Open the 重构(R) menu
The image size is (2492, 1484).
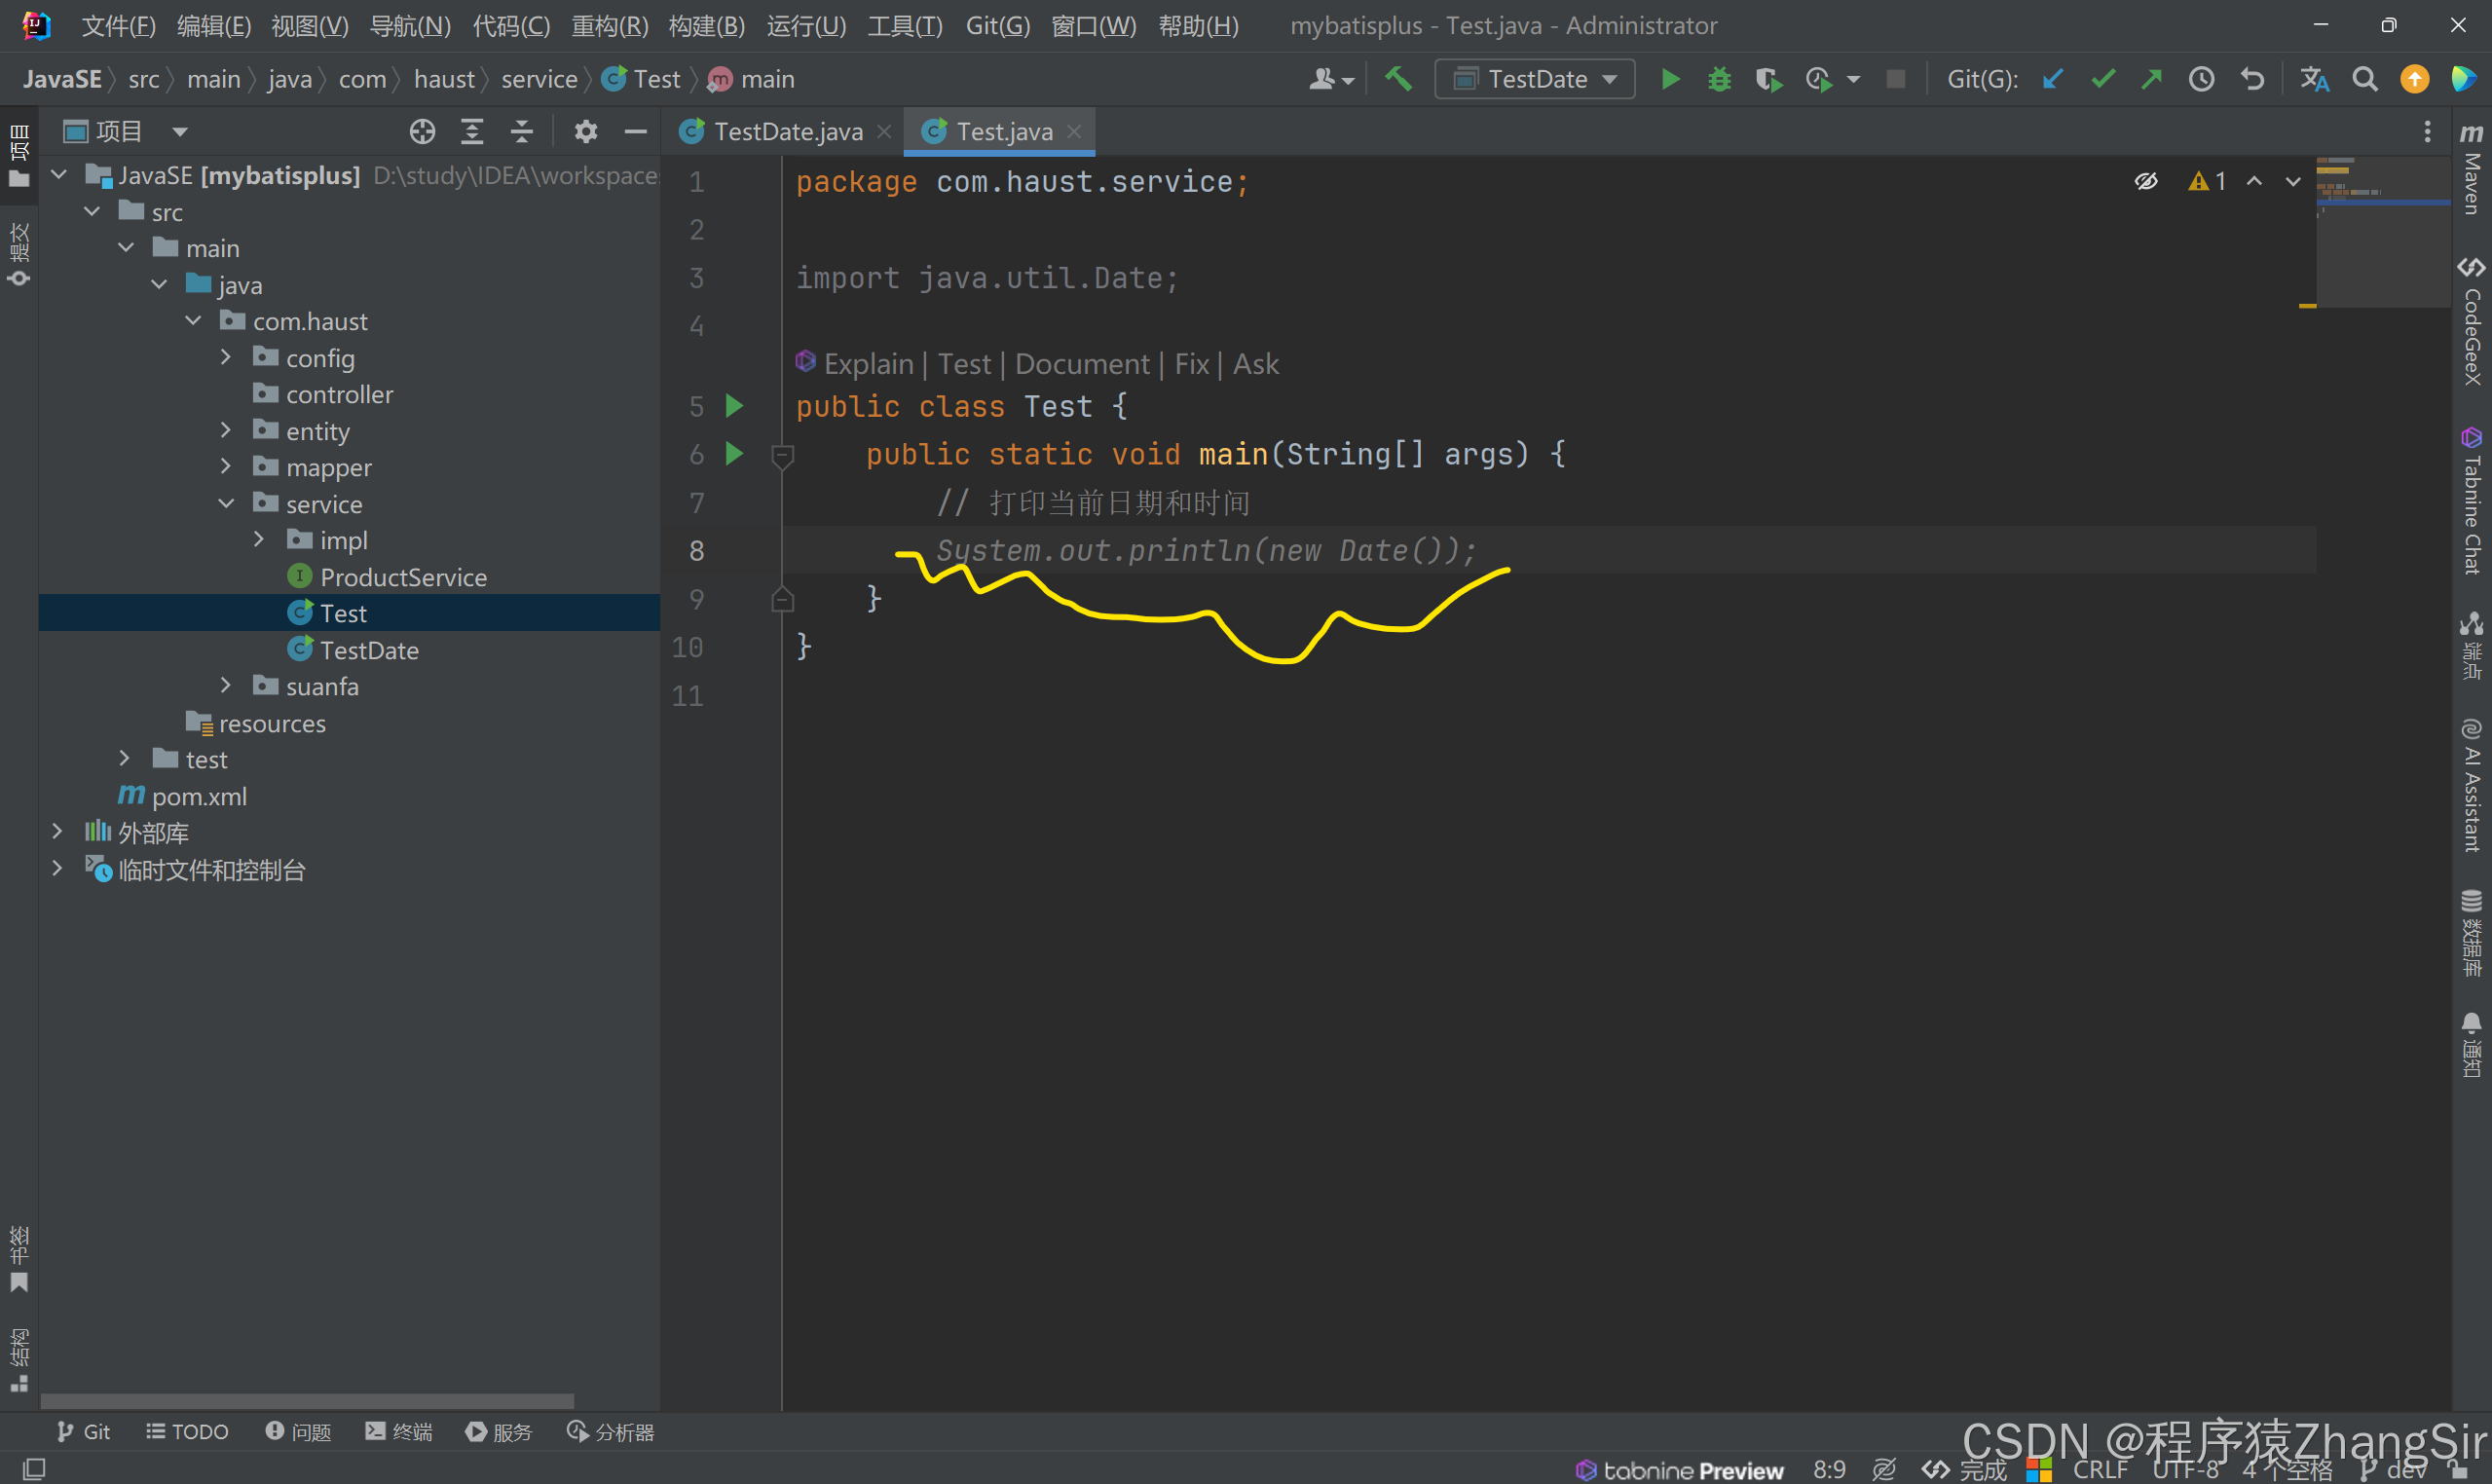(x=609, y=25)
